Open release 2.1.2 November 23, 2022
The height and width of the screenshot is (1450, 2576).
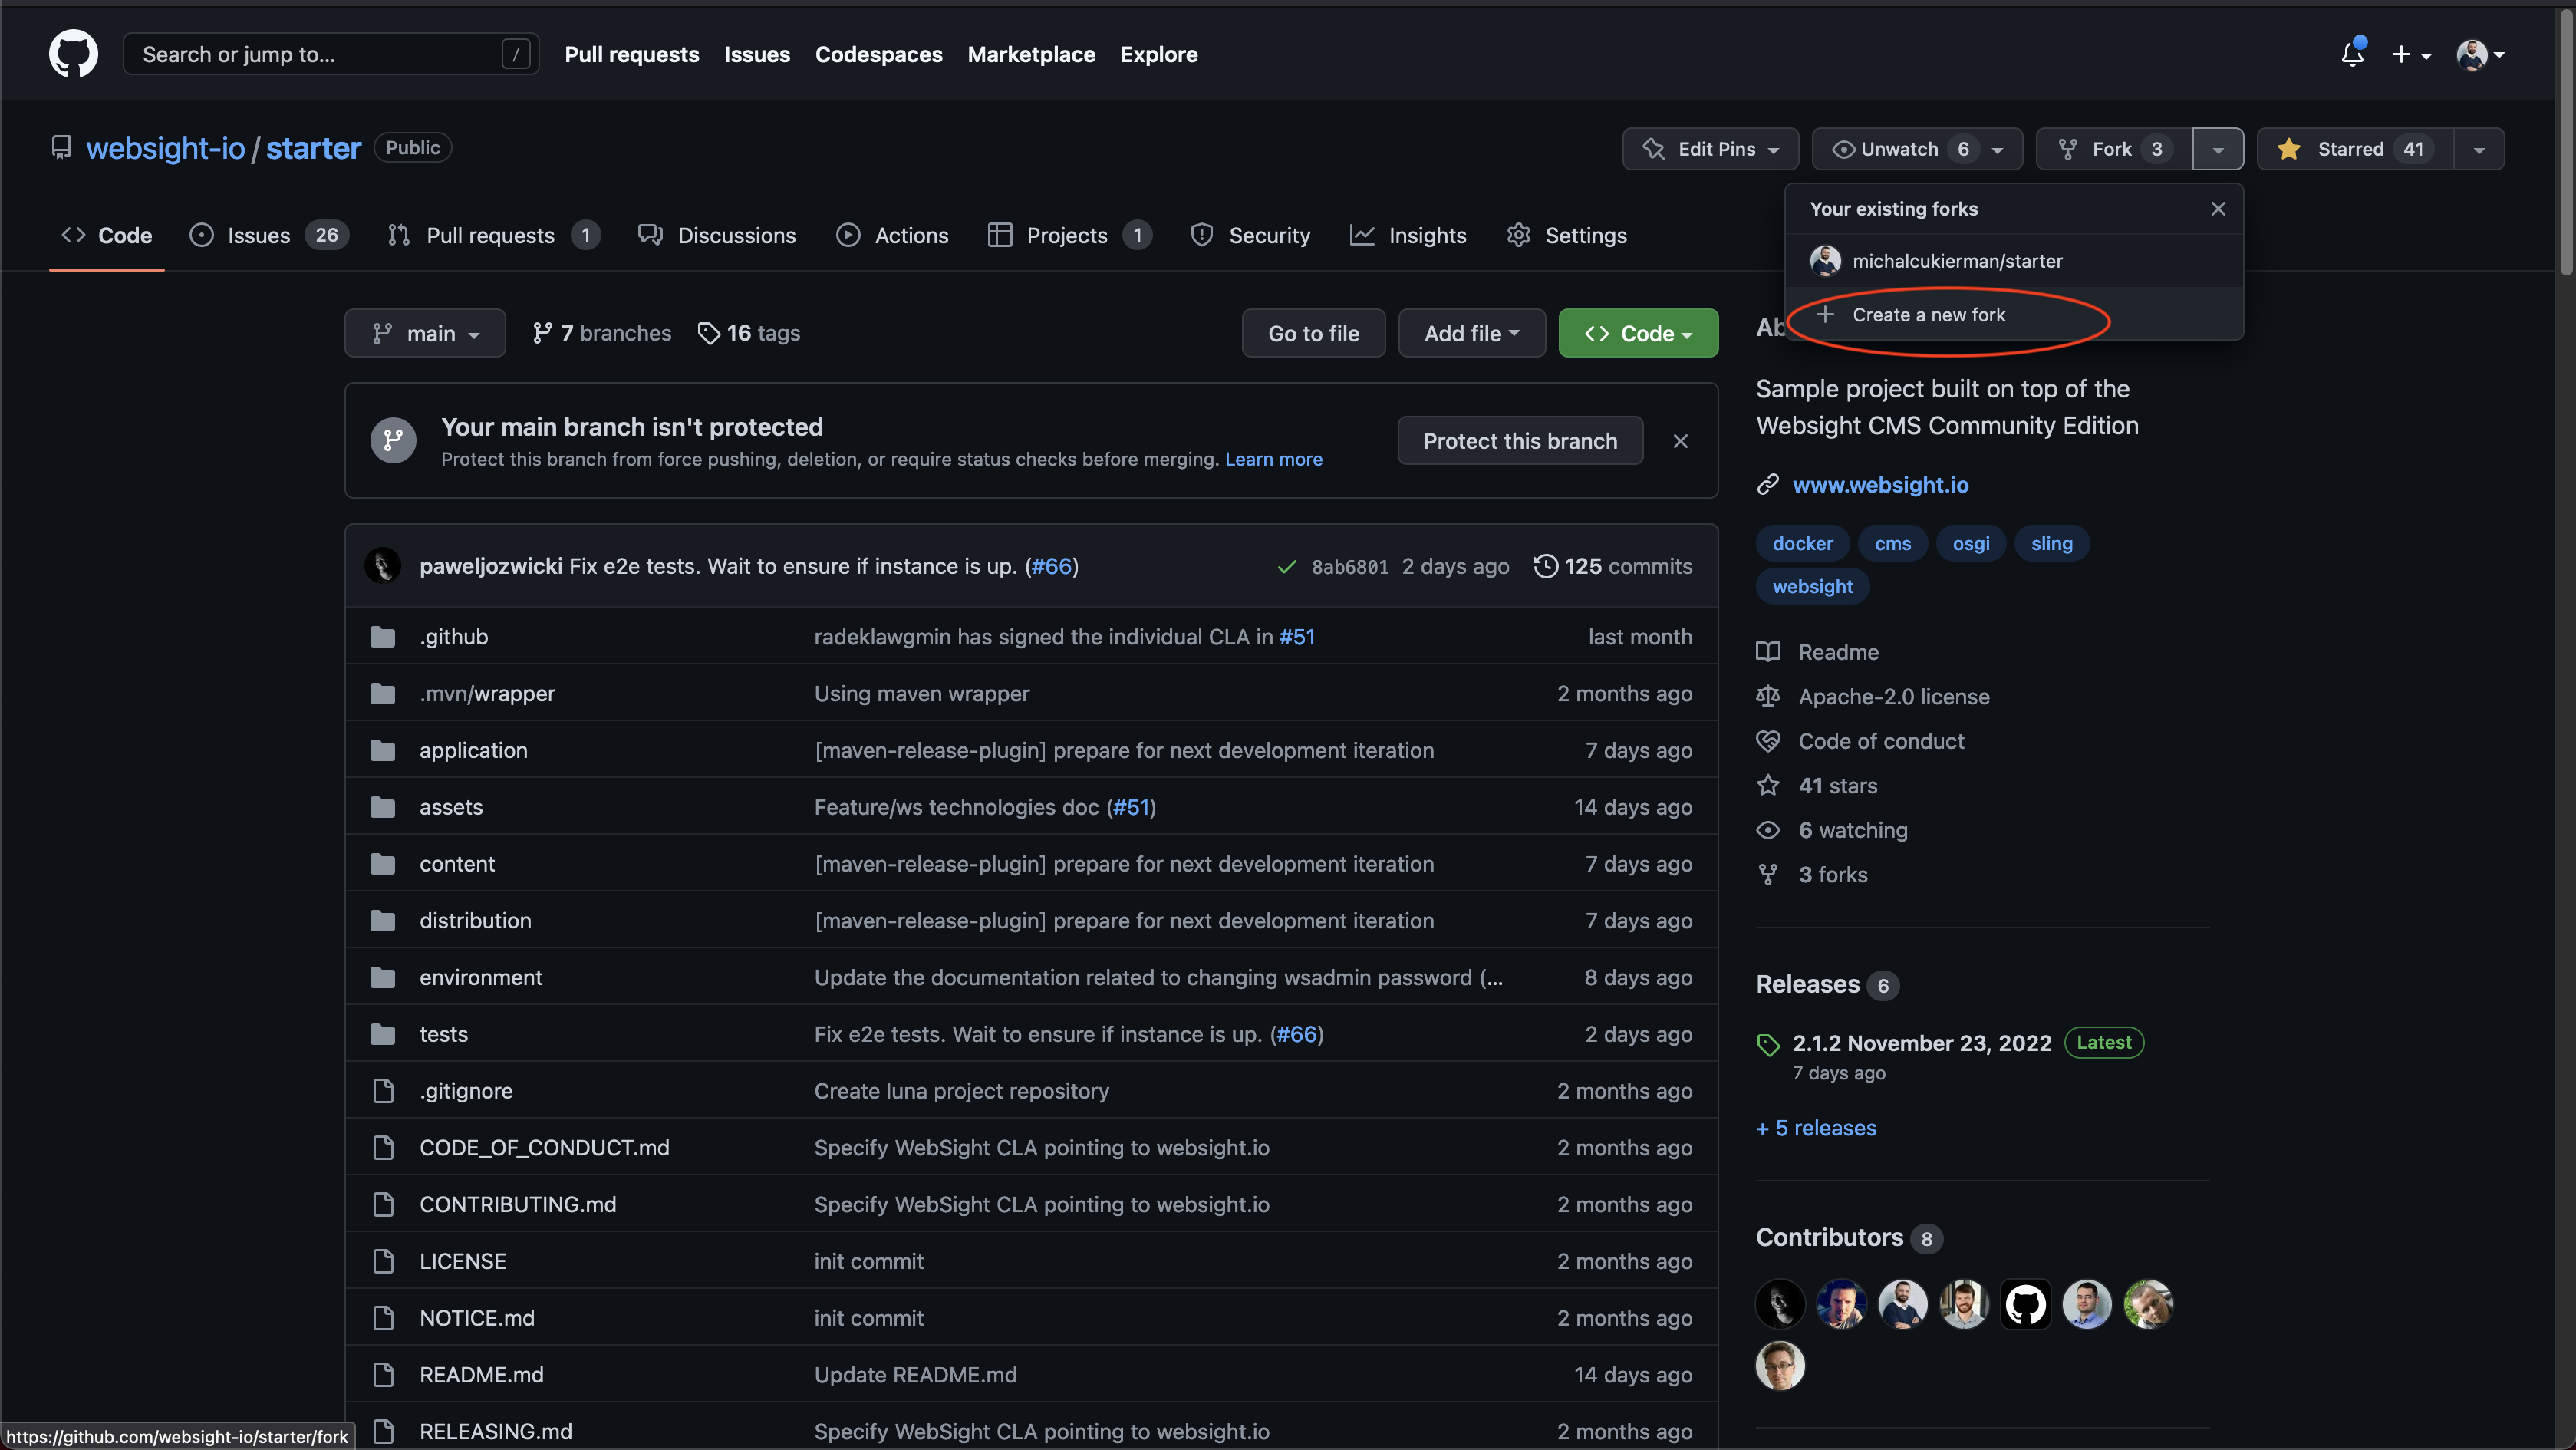(x=1921, y=1043)
